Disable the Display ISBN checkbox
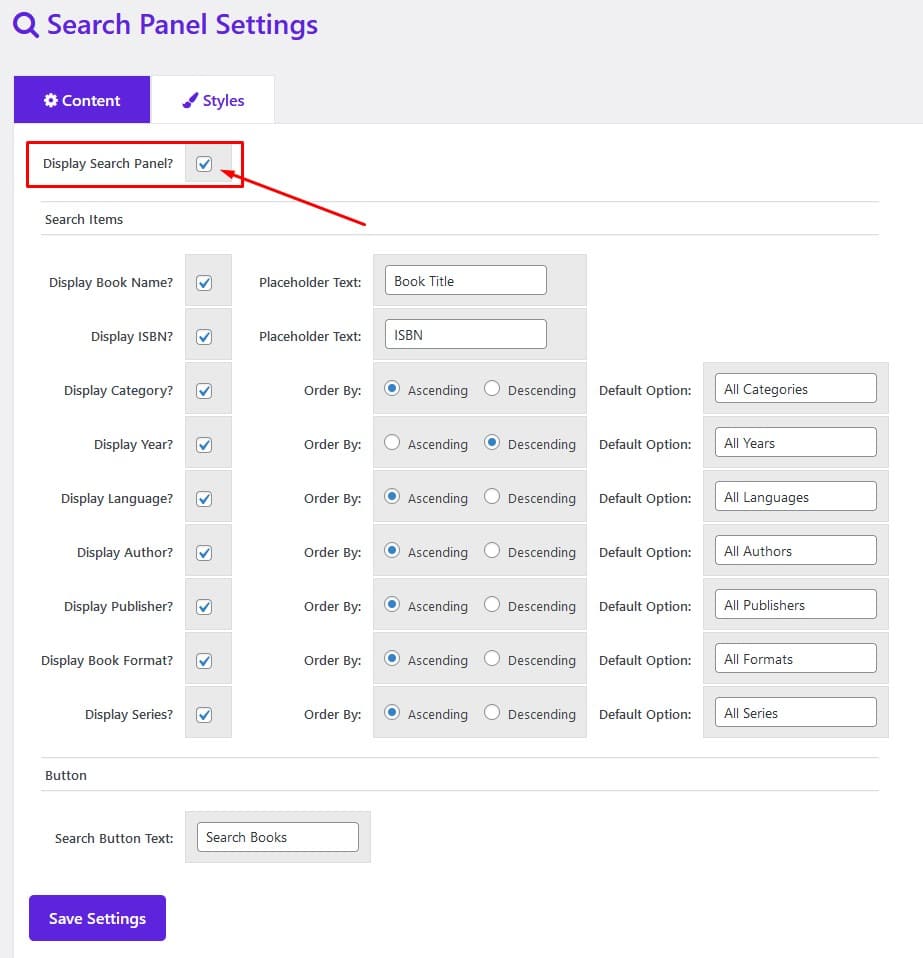Image resolution: width=923 pixels, height=958 pixels. (x=204, y=337)
